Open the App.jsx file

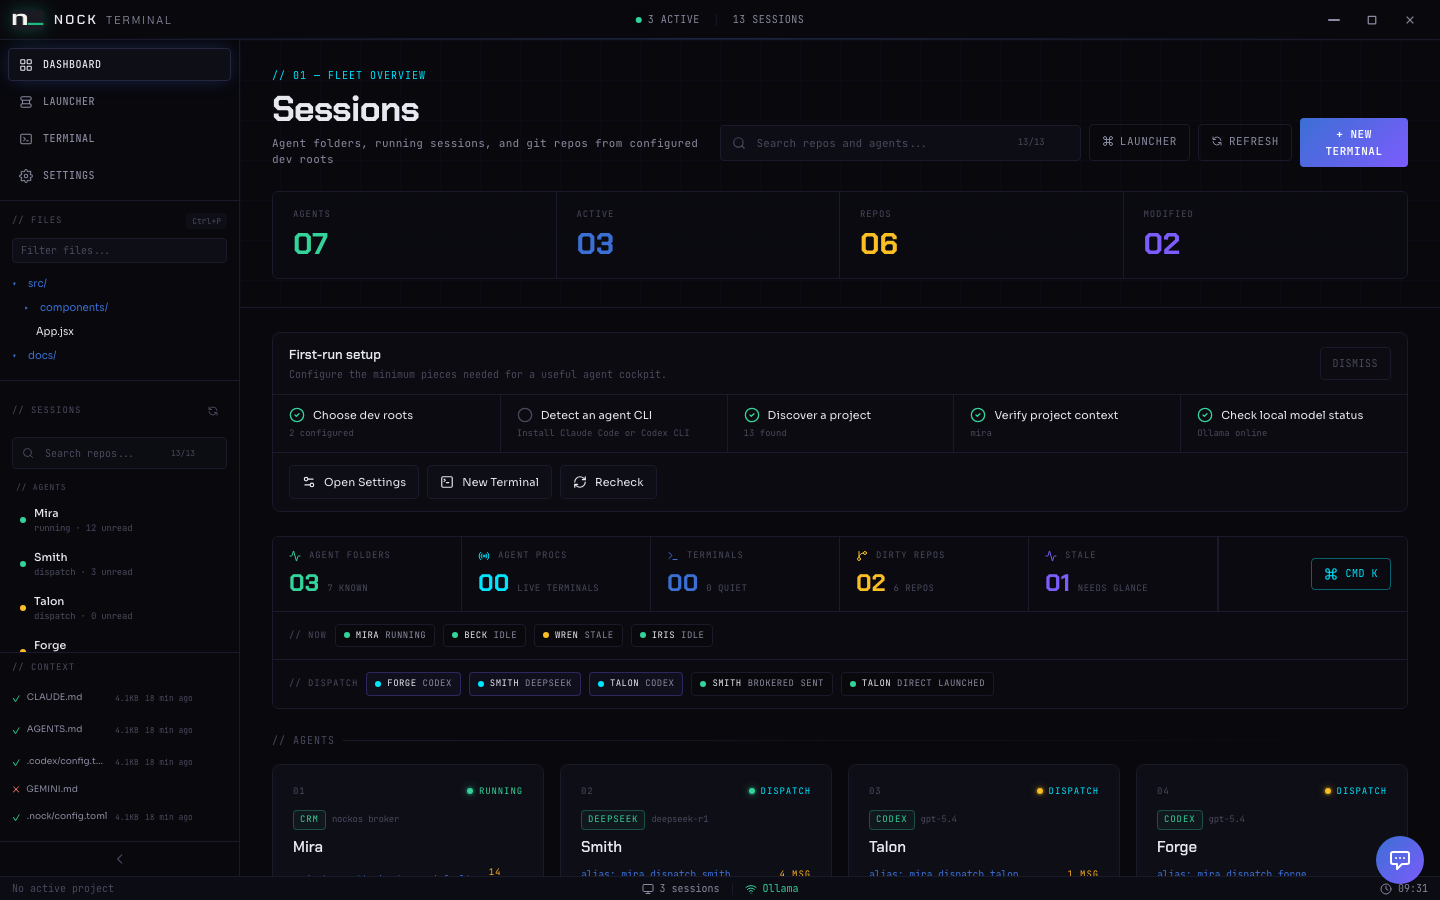pyautogui.click(x=55, y=331)
